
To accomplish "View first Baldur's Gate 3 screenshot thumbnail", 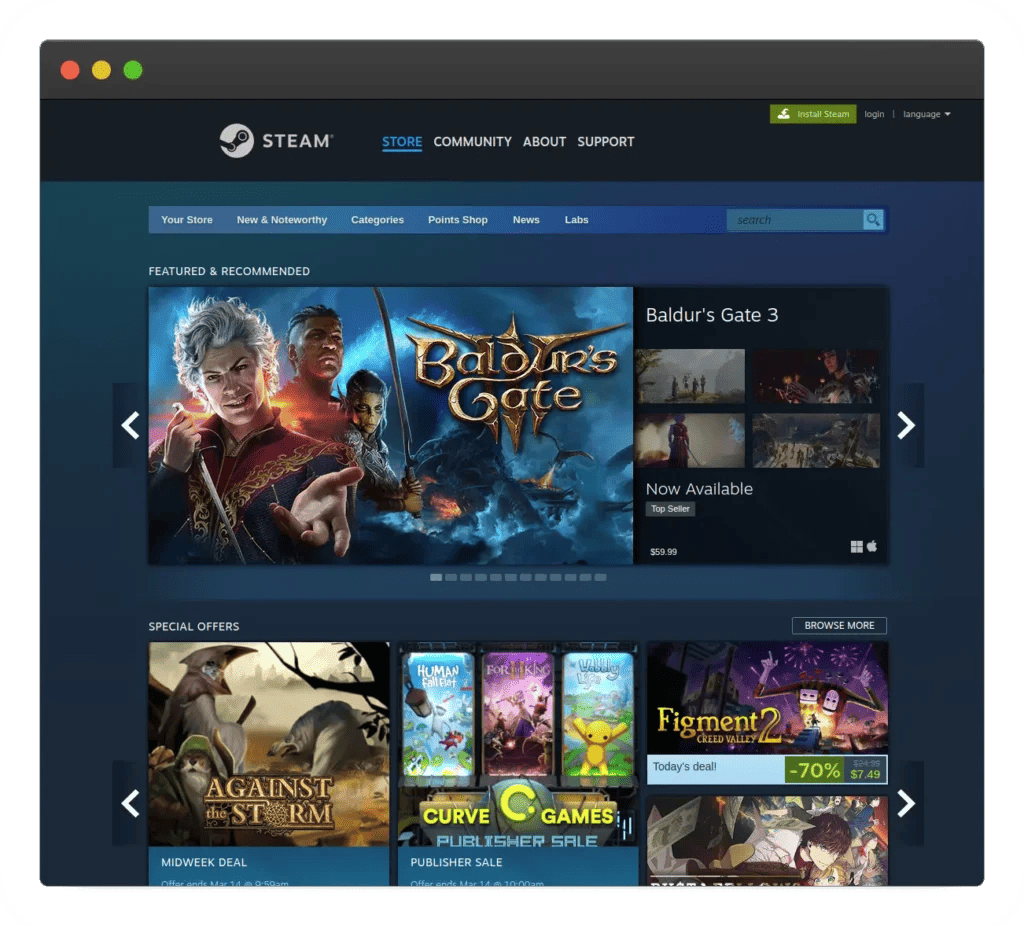I will (690, 375).
